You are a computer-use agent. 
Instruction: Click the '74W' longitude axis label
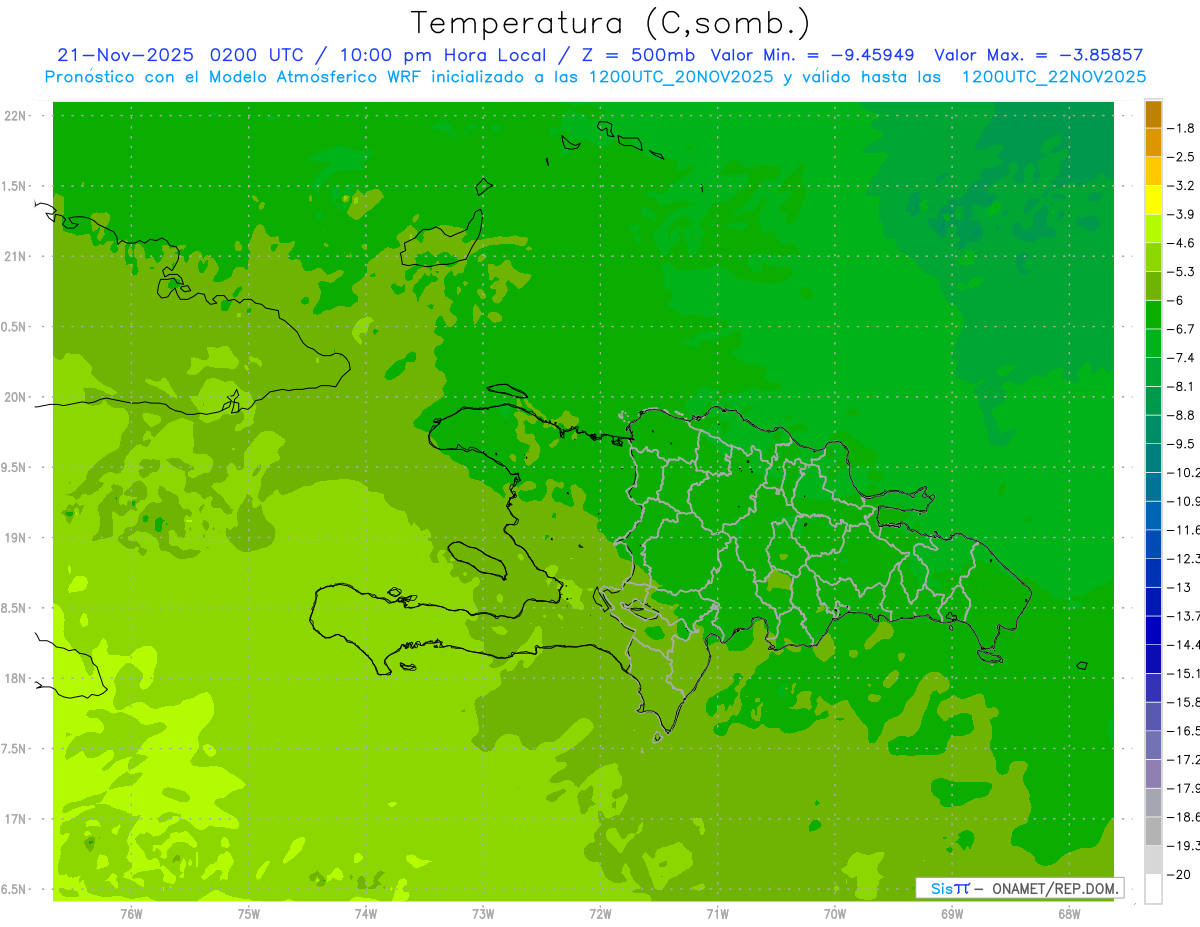click(x=366, y=914)
